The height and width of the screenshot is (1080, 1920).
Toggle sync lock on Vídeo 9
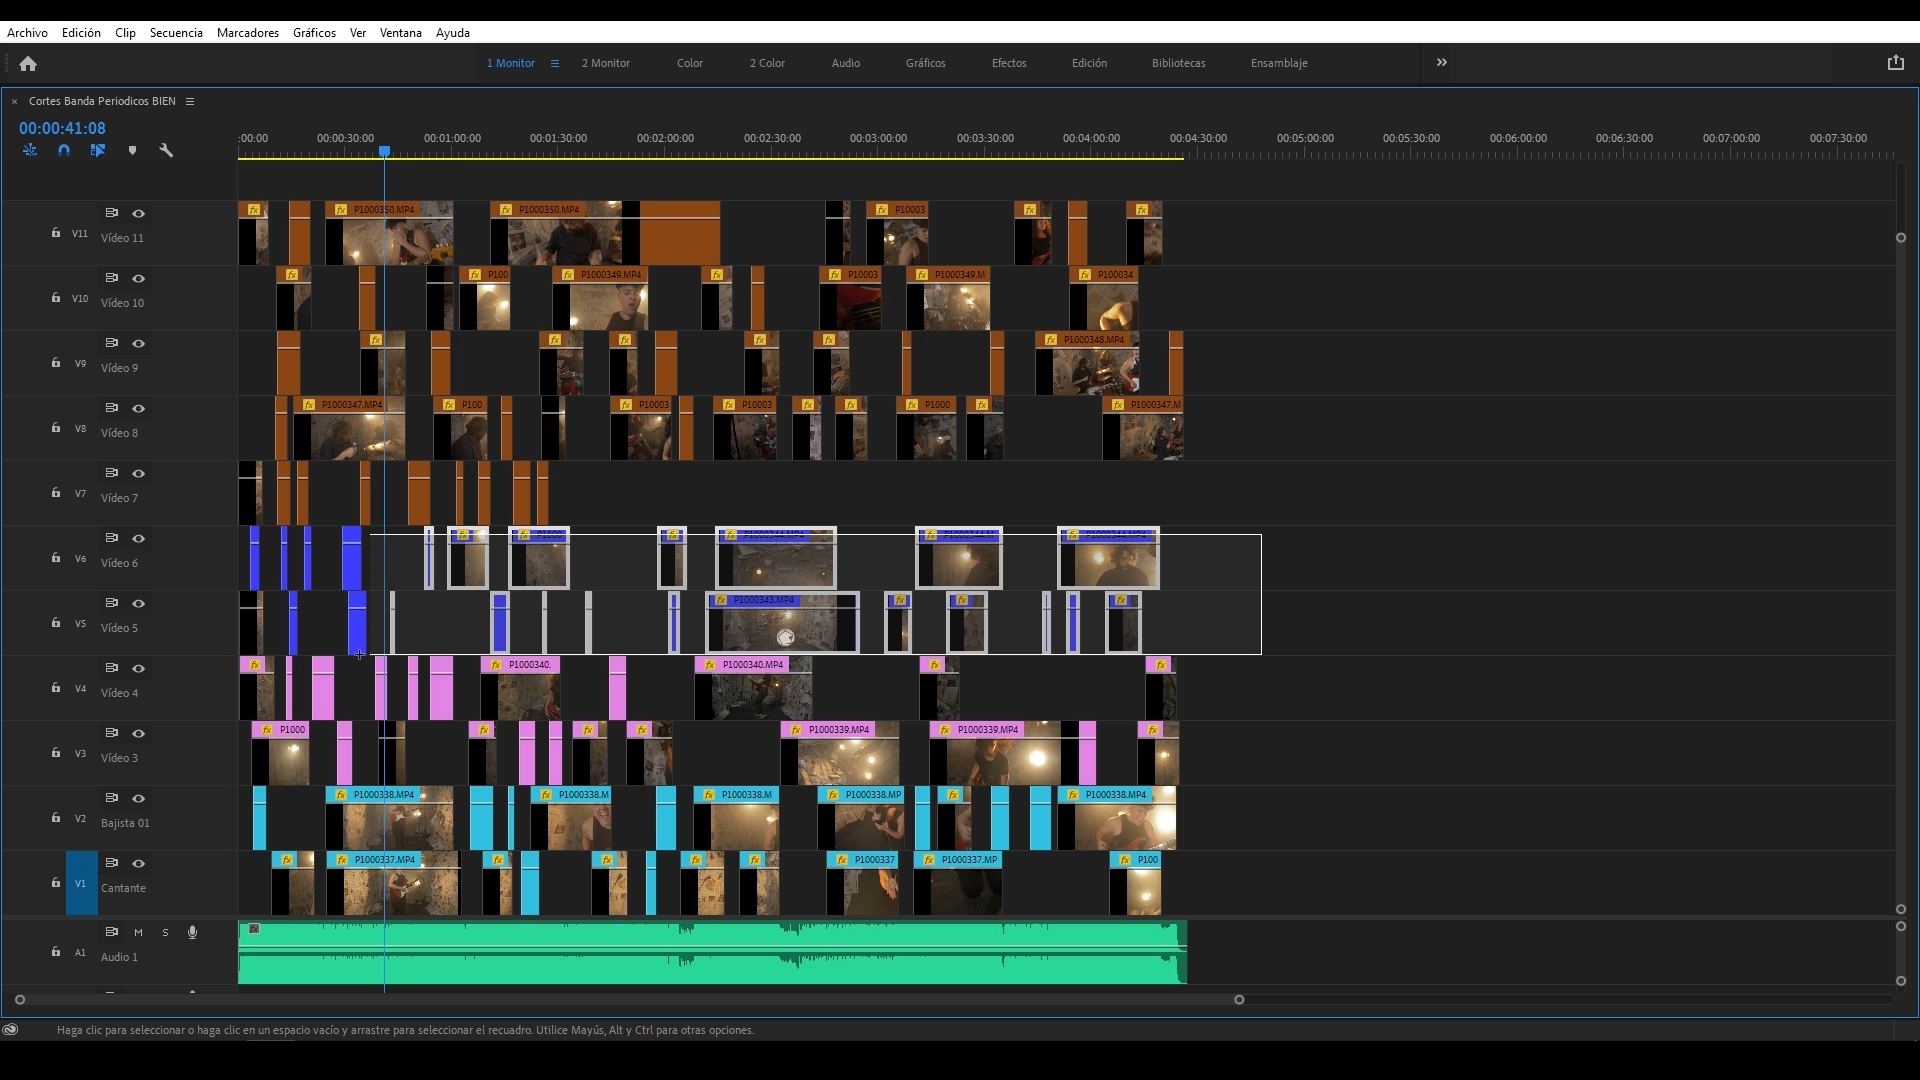coord(112,343)
